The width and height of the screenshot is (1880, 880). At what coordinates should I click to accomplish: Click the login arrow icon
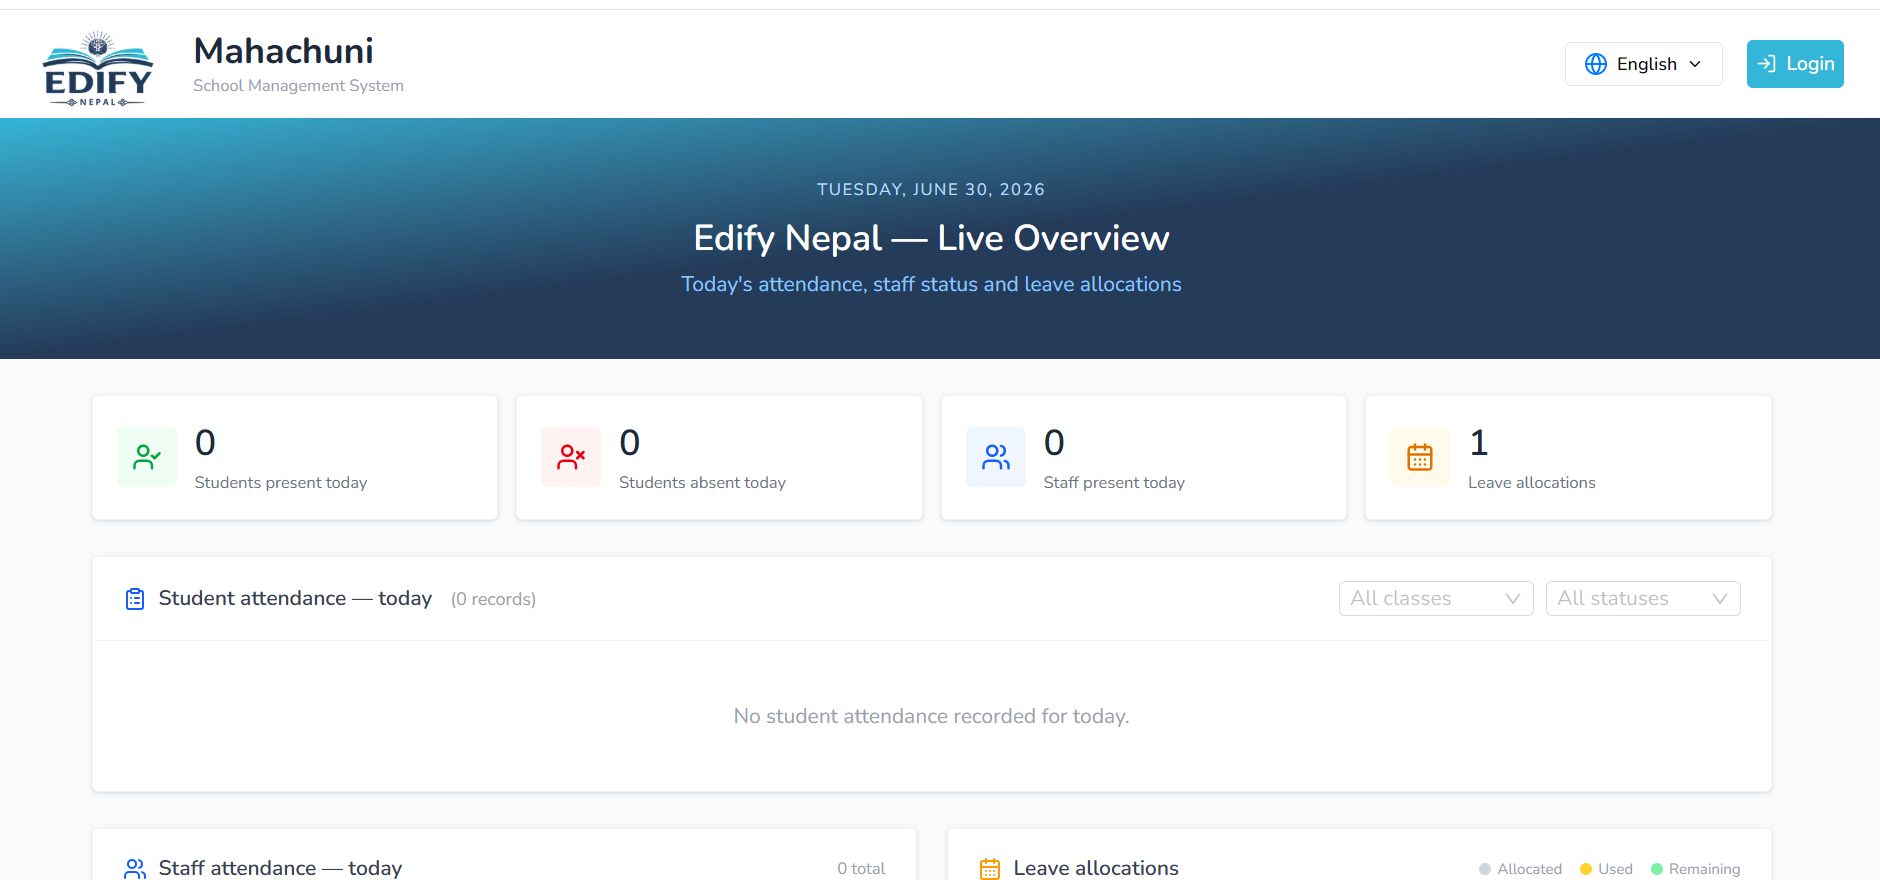click(x=1767, y=64)
